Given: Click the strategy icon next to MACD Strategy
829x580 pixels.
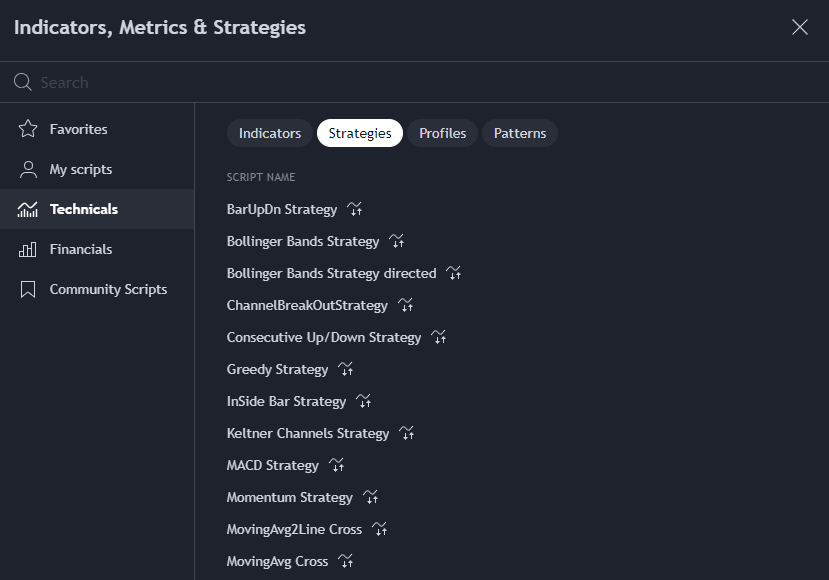Looking at the screenshot, I should pos(337,465).
